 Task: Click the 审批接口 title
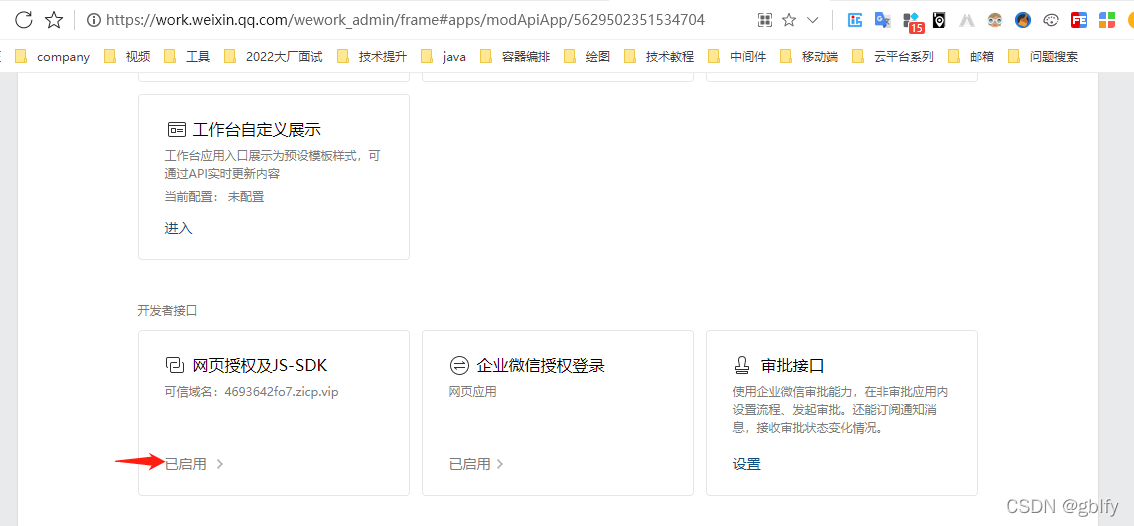click(792, 365)
